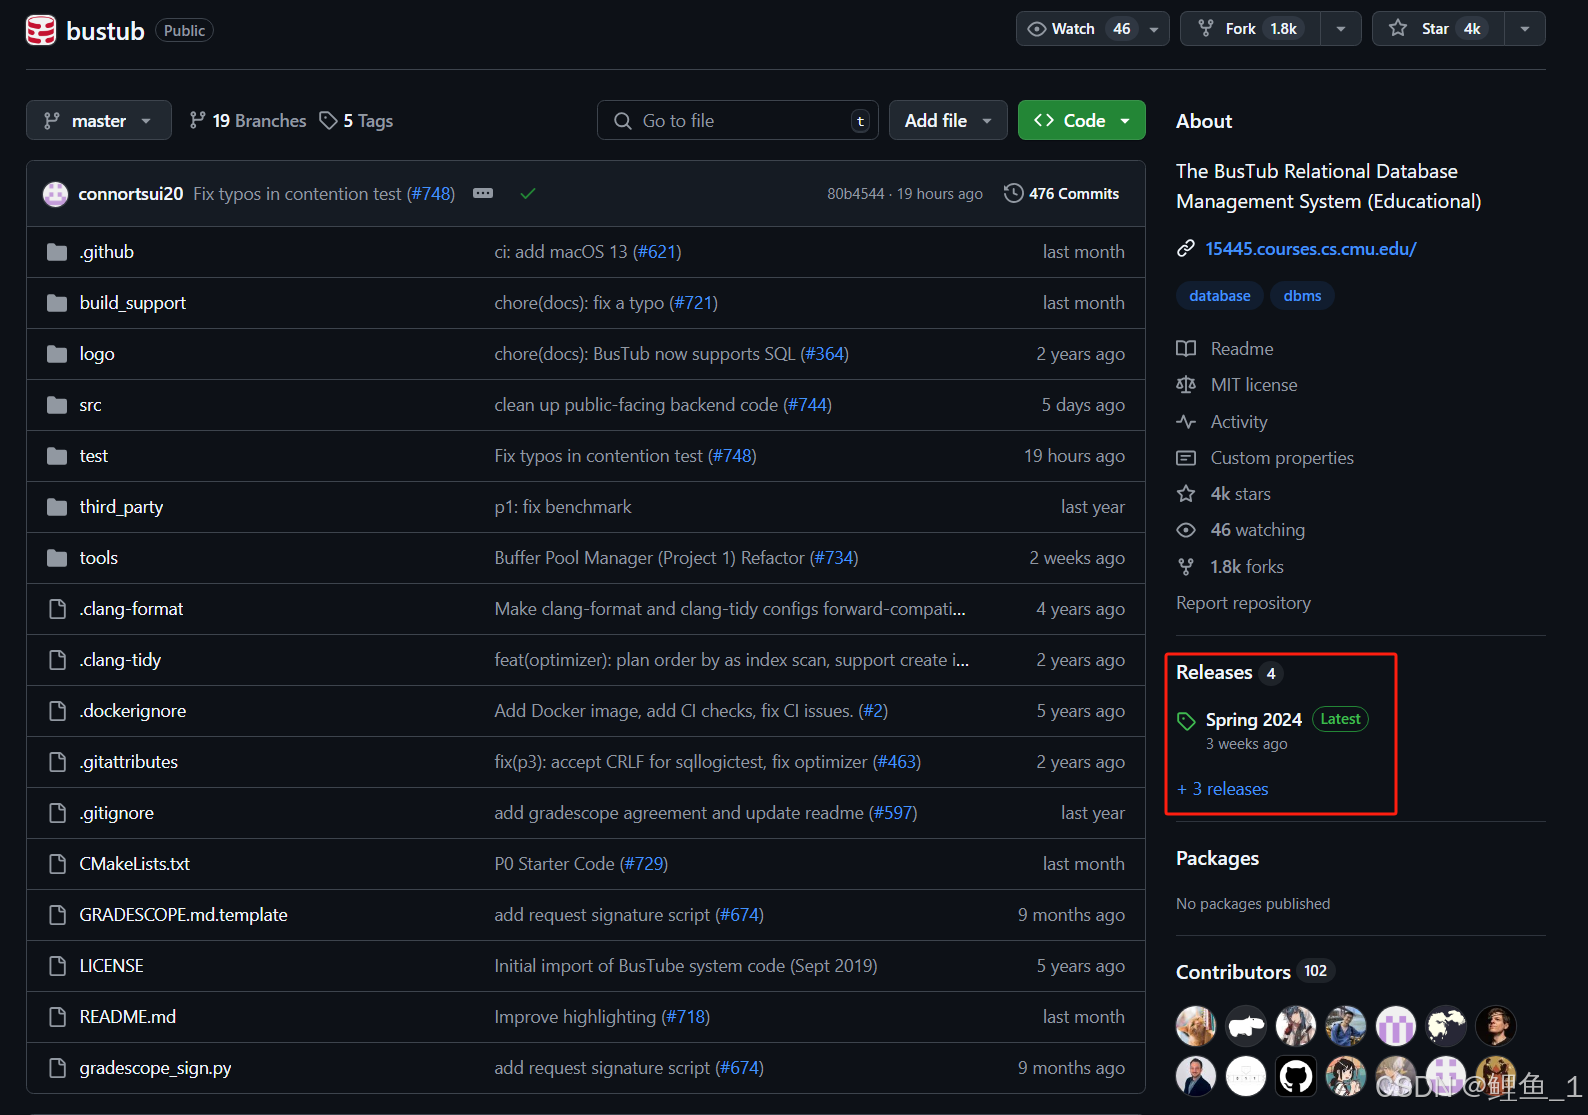Open the src folder

pos(90,405)
